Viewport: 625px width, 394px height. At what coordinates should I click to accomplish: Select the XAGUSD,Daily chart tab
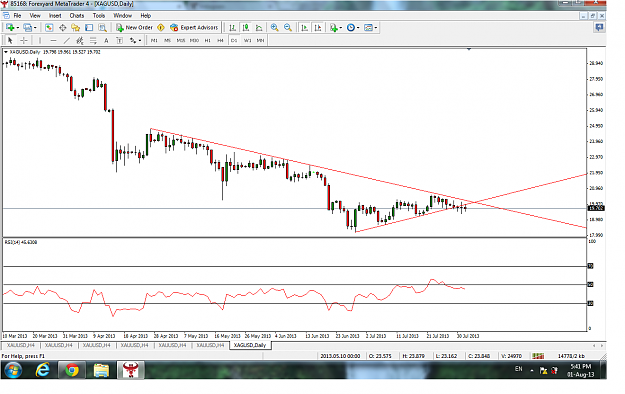pyautogui.click(x=250, y=345)
